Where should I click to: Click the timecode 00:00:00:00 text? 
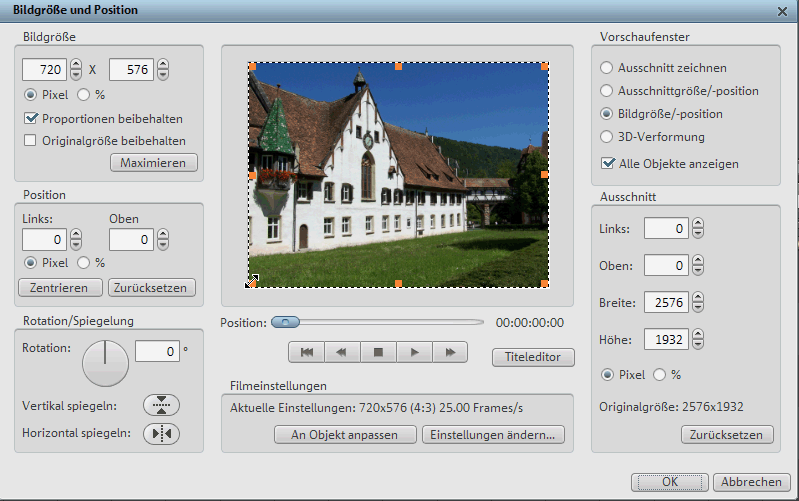(x=530, y=323)
